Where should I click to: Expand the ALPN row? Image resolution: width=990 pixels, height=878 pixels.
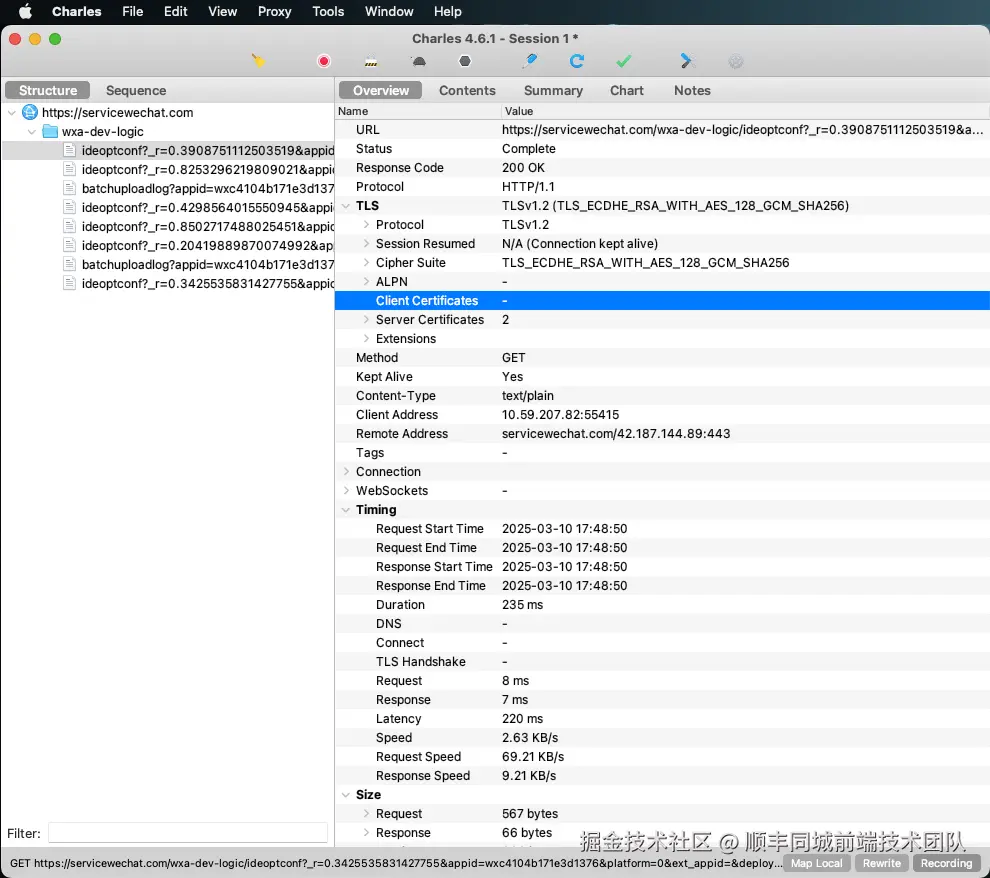coord(366,282)
